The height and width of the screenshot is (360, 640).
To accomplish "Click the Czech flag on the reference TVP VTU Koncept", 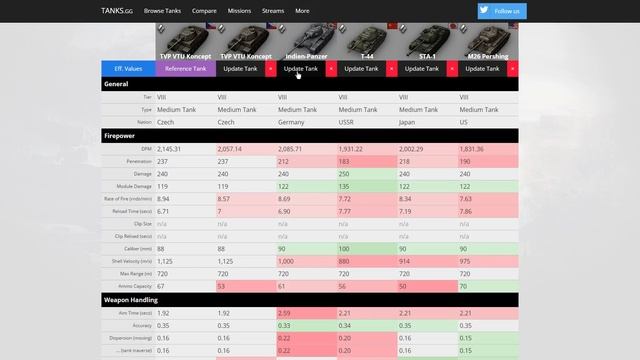I will click(x=211, y=26).
